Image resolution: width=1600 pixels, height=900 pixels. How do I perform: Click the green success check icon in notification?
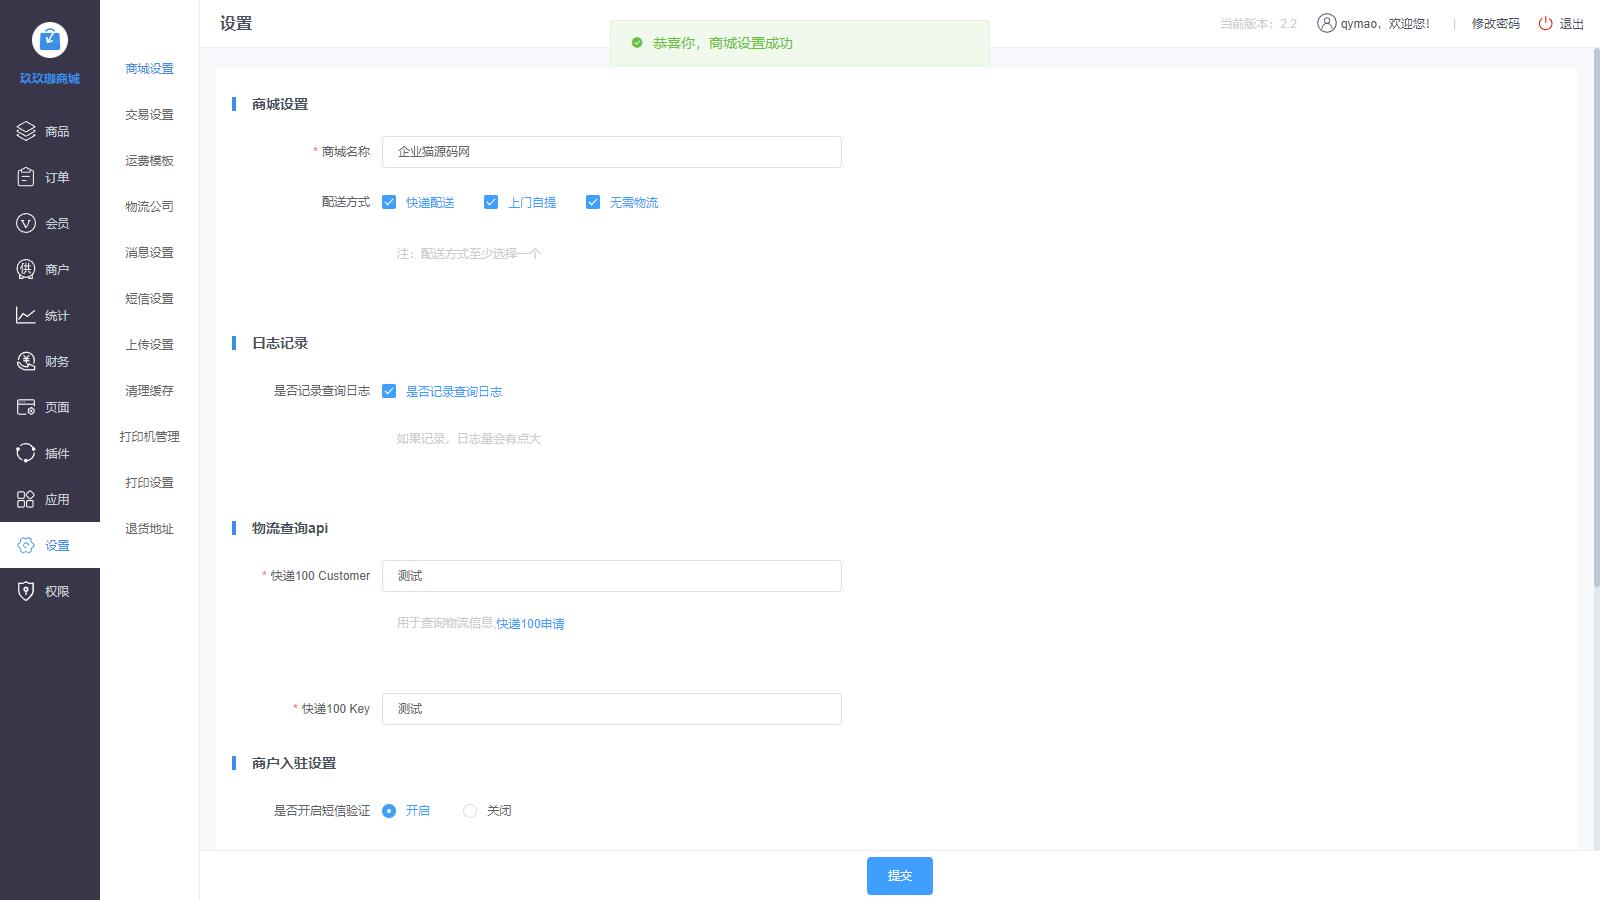point(637,43)
